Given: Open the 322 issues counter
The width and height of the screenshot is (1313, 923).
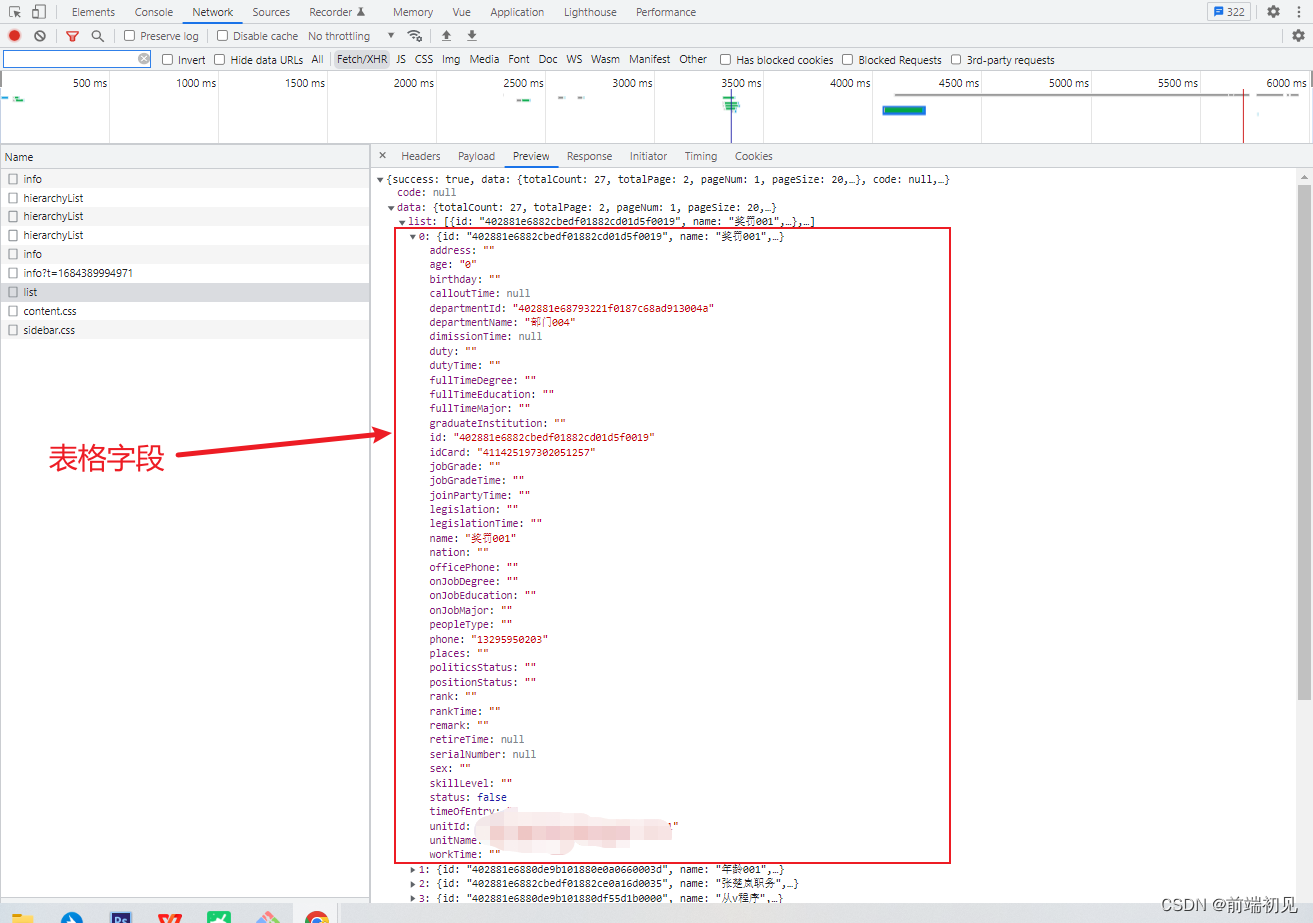Looking at the screenshot, I should coord(1229,12).
